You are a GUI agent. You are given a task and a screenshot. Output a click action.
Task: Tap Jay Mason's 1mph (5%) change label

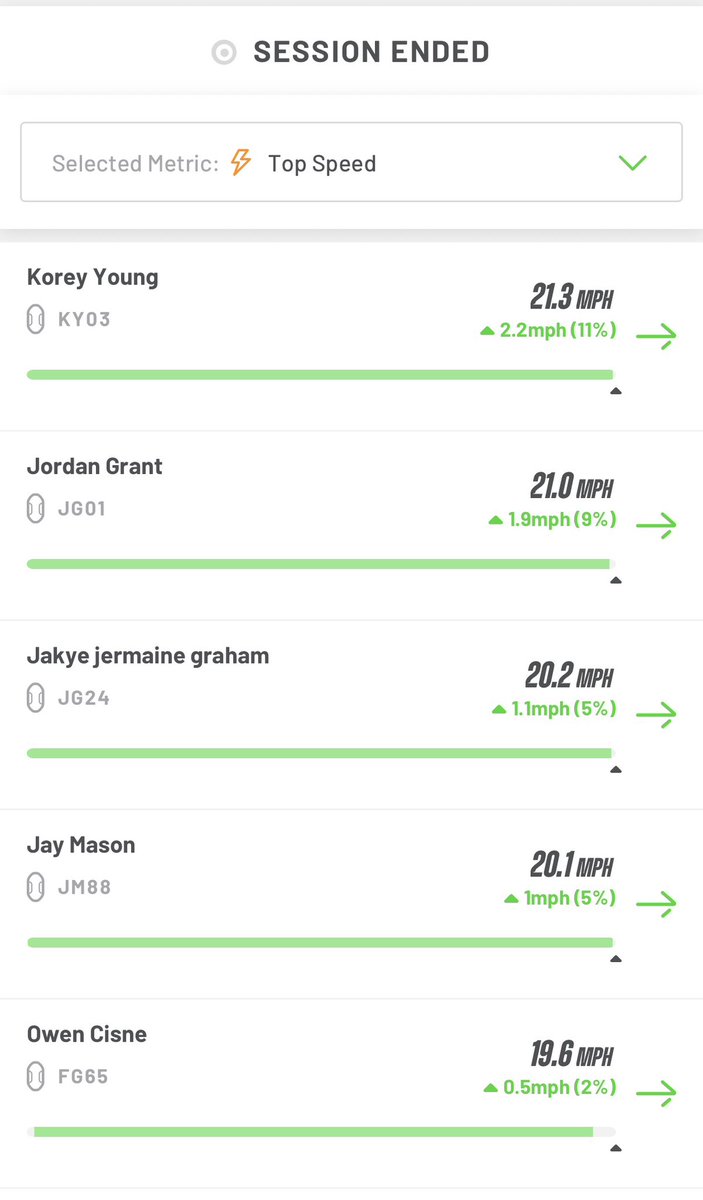coord(560,898)
